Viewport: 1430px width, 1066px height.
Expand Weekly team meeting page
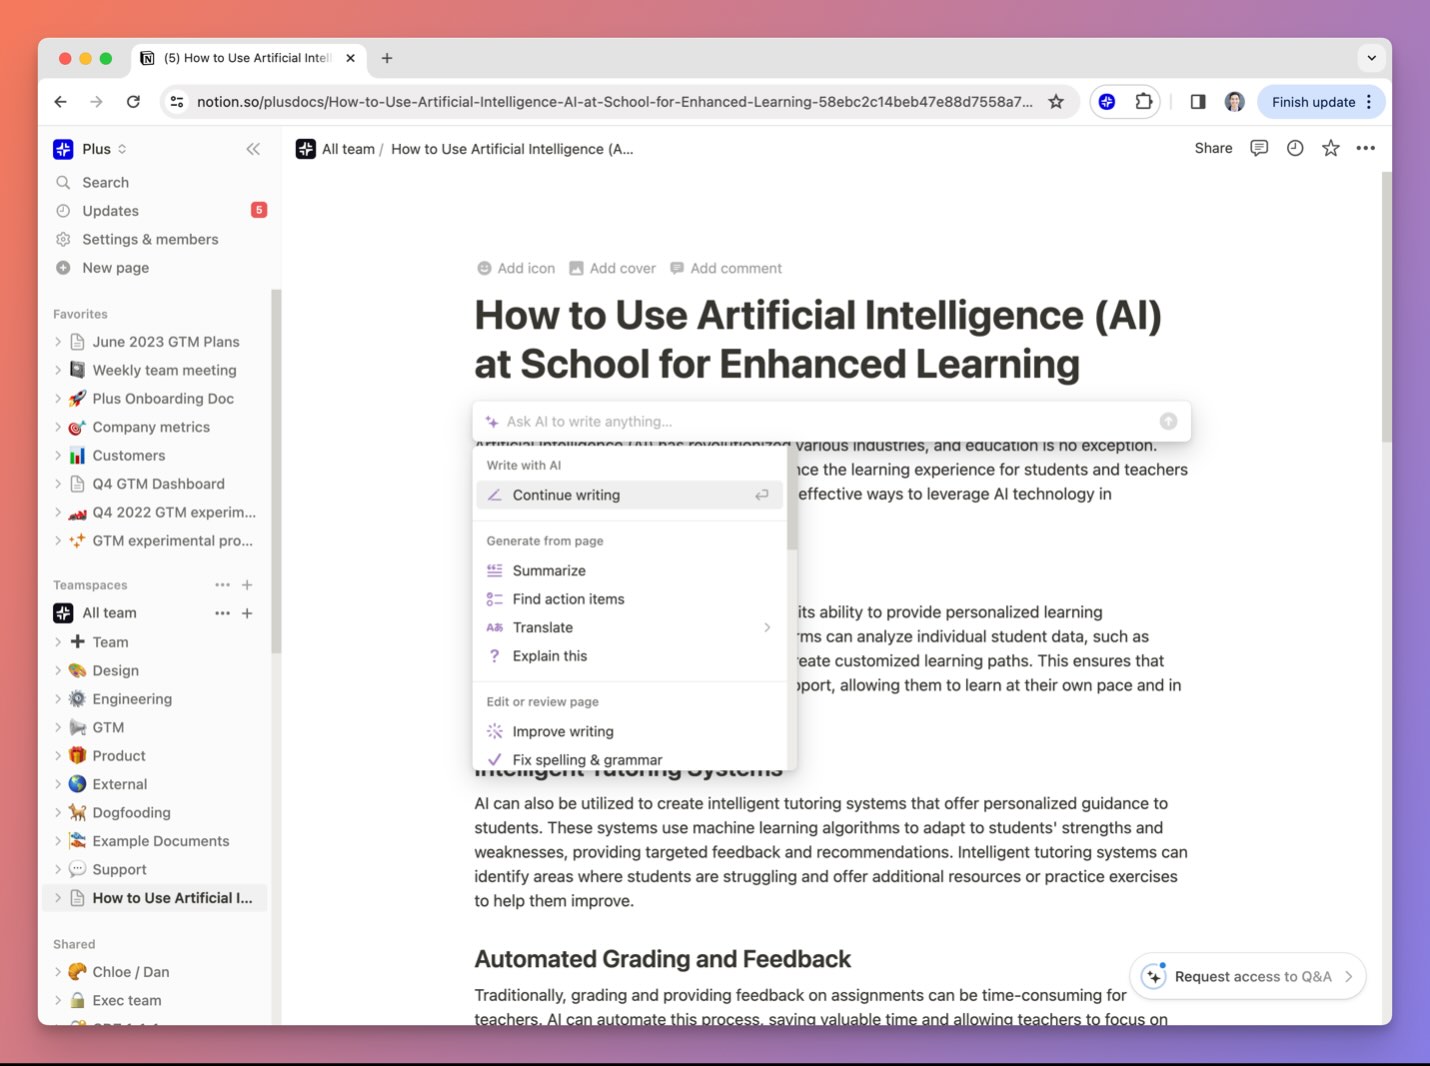pos(58,370)
